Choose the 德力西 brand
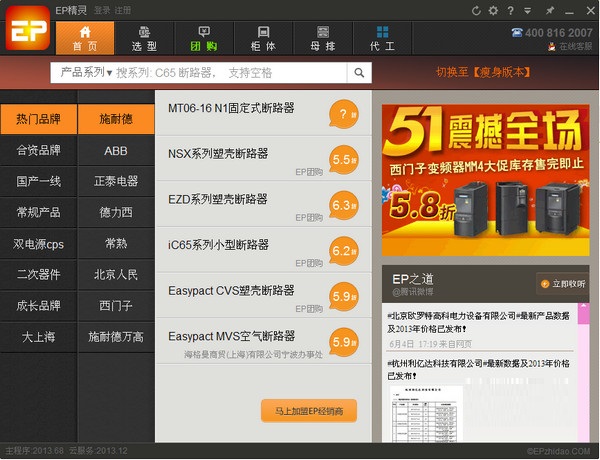The width and height of the screenshot is (600, 460). [116, 212]
